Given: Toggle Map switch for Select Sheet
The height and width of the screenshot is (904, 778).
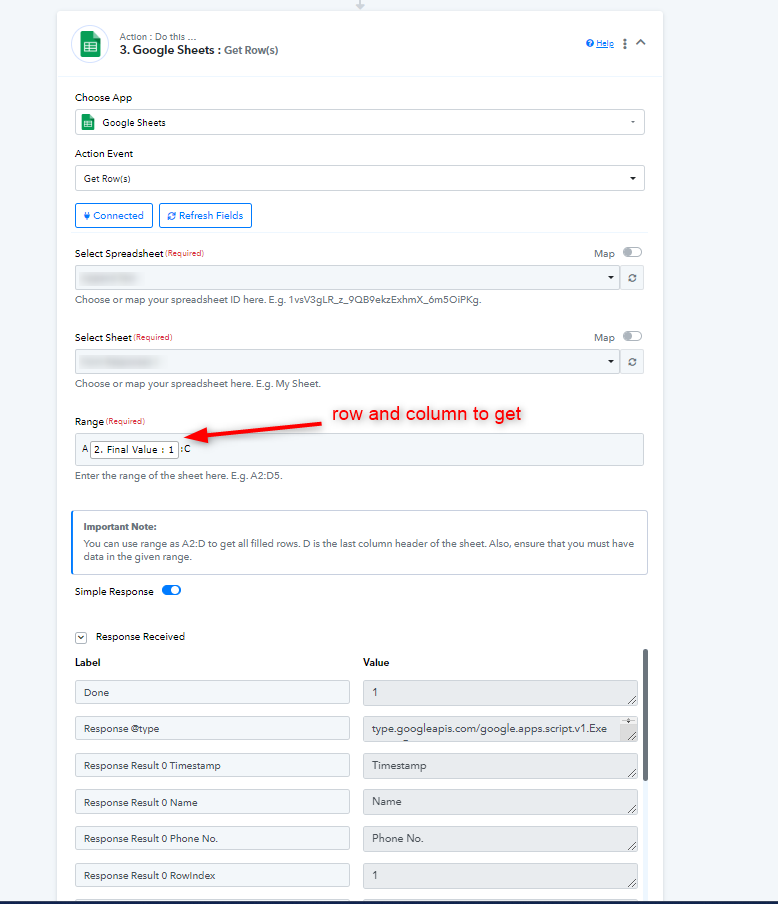Looking at the screenshot, I should click(x=632, y=336).
